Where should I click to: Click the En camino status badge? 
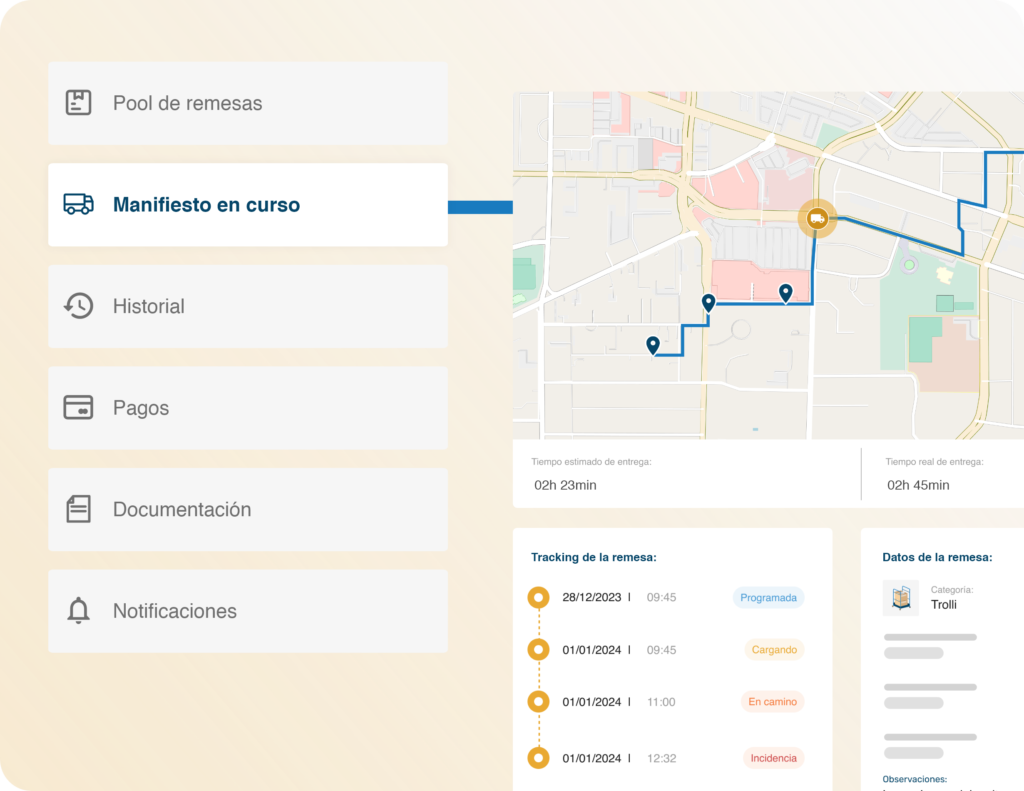[772, 702]
